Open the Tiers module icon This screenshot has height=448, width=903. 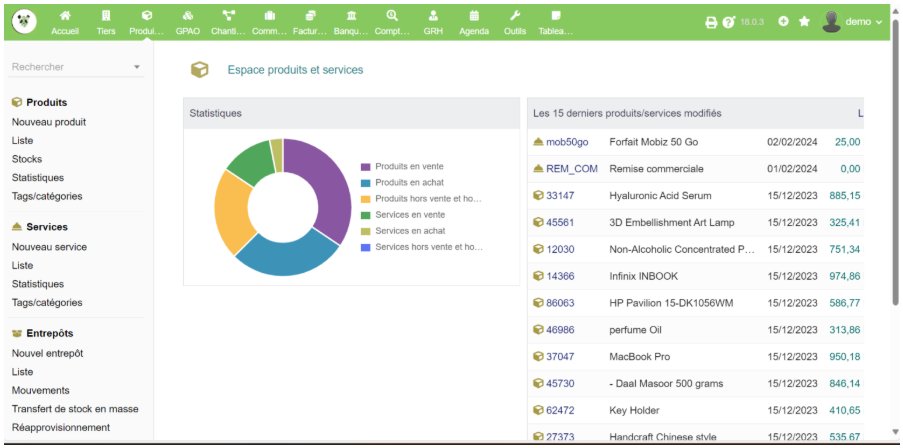pyautogui.click(x=106, y=16)
